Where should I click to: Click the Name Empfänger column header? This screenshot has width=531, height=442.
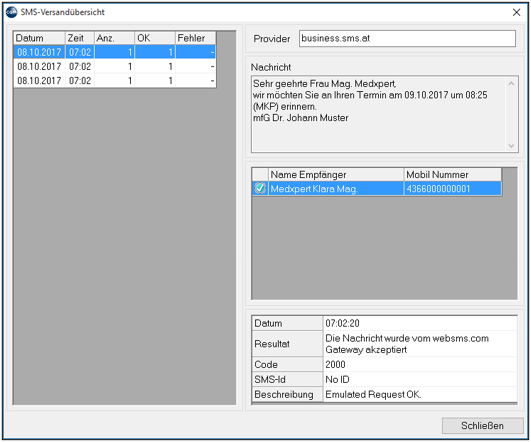[336, 174]
